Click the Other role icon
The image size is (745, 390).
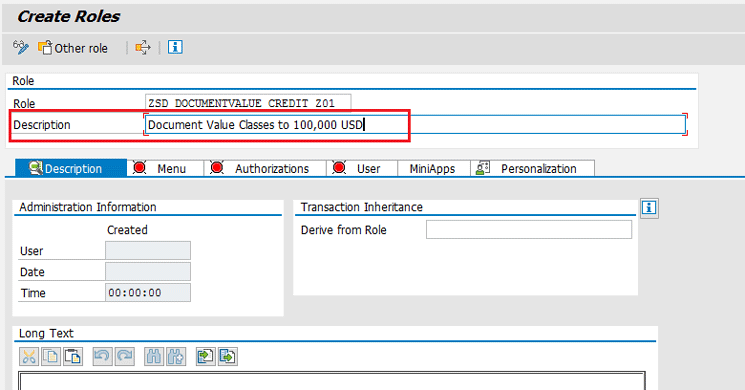pyautogui.click(x=45, y=48)
